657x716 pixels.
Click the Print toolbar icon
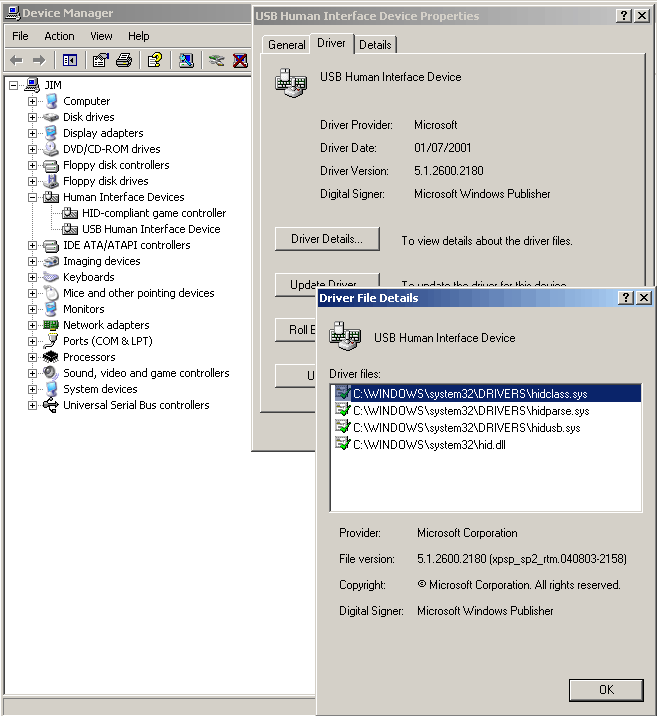(124, 60)
